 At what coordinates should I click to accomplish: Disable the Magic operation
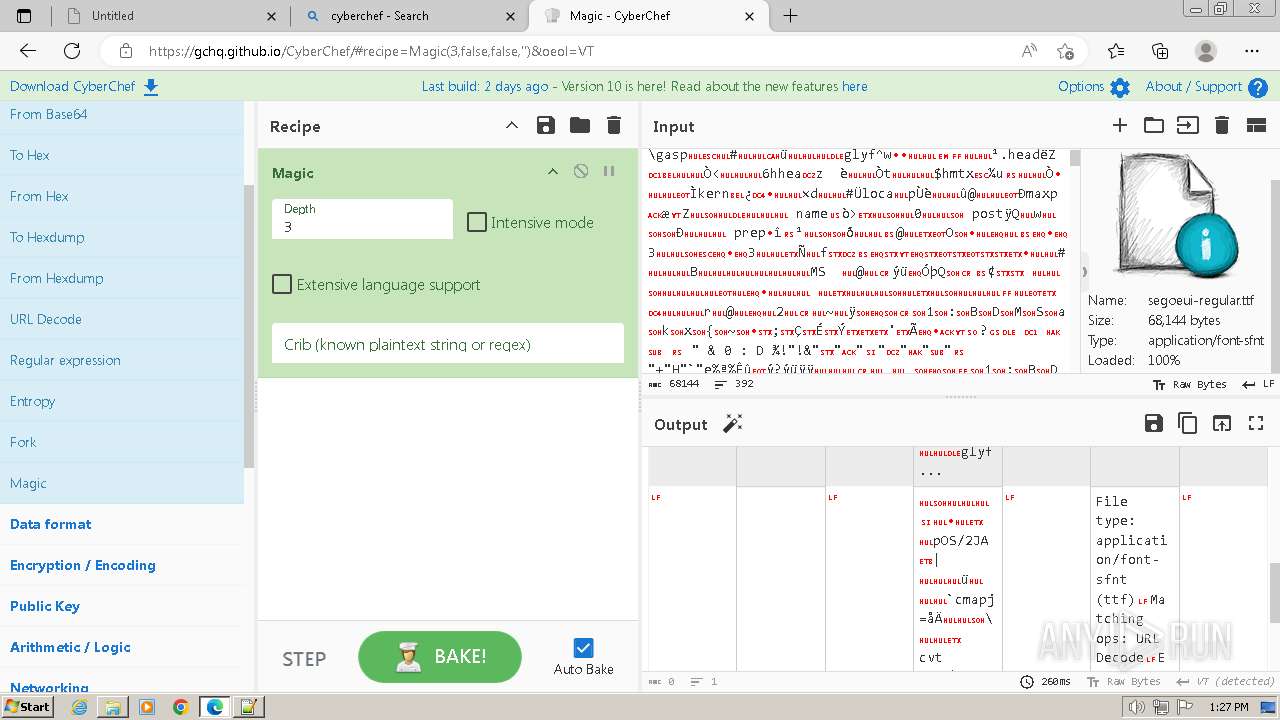tap(580, 172)
